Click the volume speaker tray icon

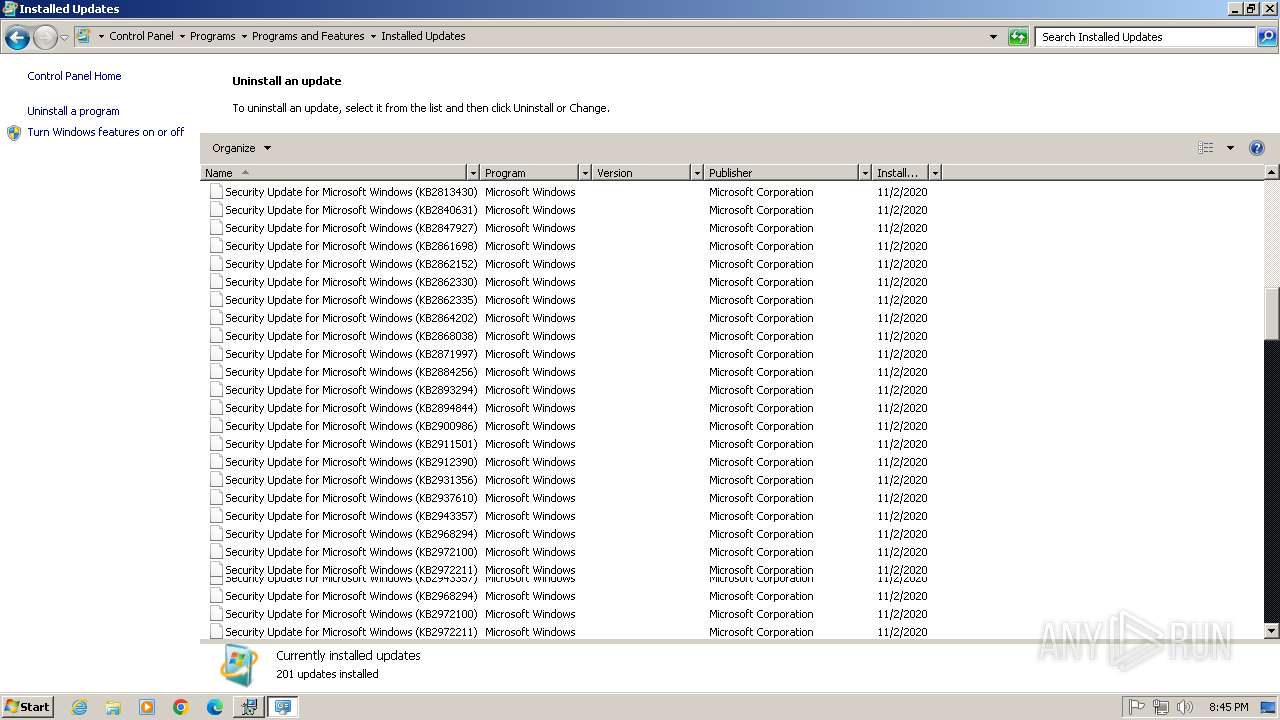(x=1185, y=707)
